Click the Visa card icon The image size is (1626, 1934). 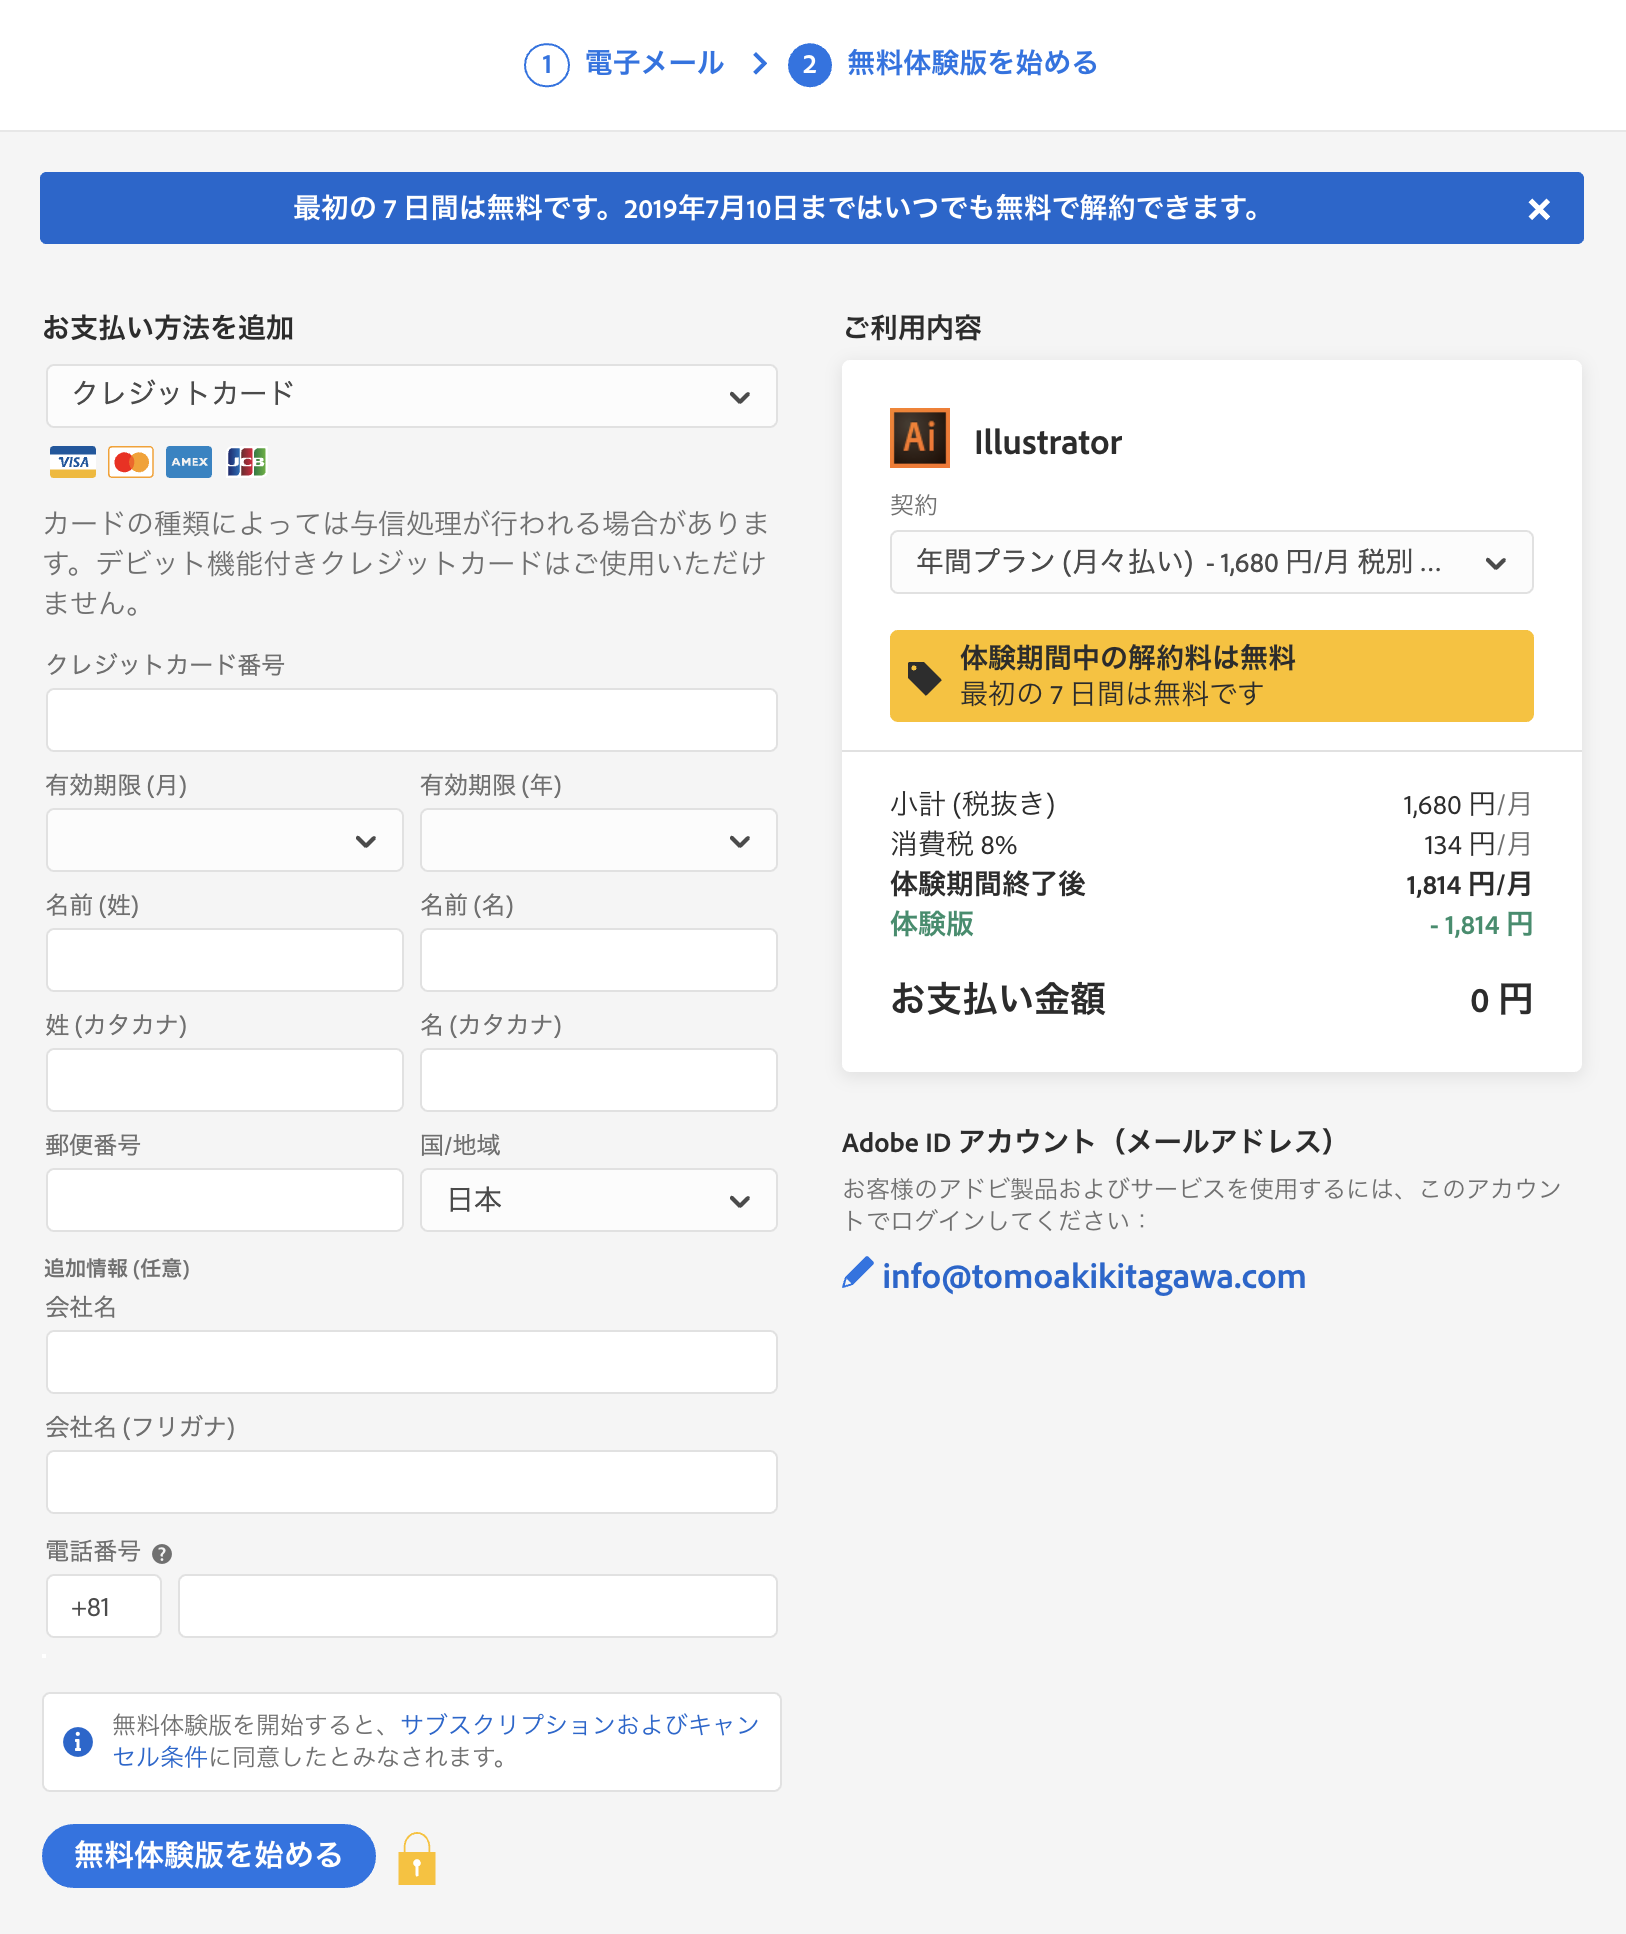point(73,462)
